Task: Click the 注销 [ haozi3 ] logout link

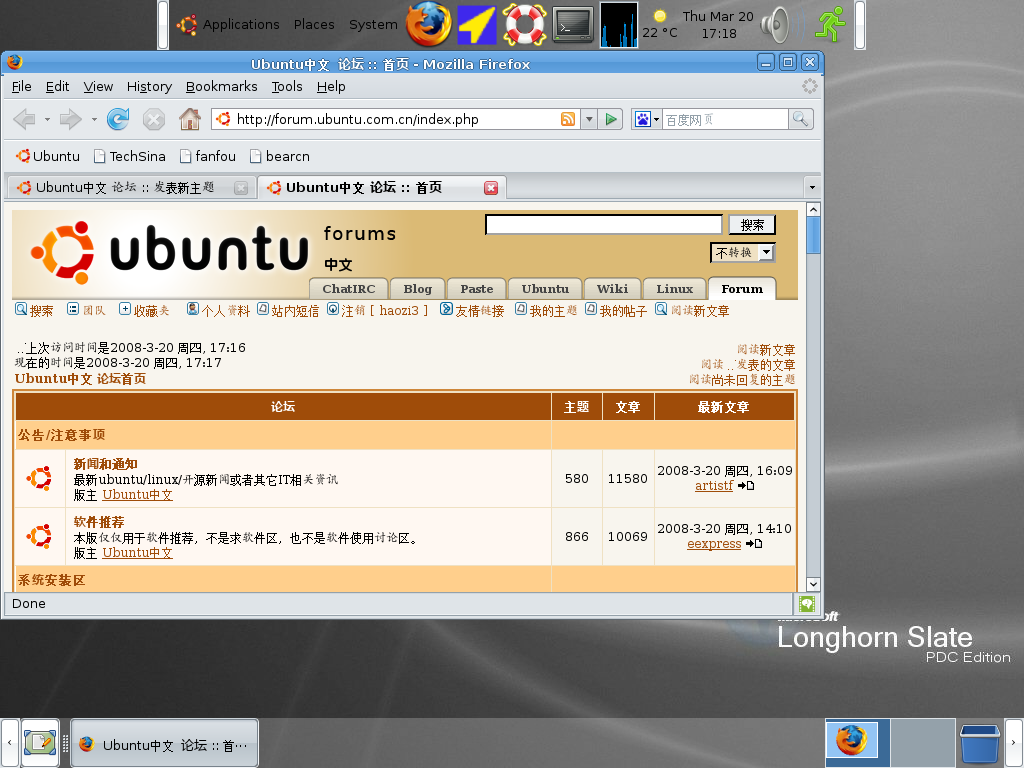Action: pos(378,311)
